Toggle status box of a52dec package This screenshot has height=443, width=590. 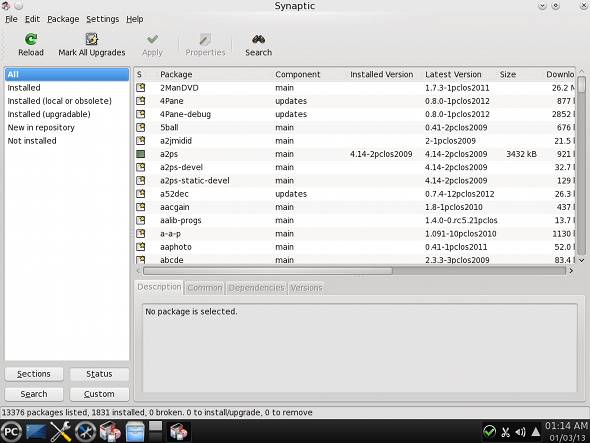[x=141, y=194]
